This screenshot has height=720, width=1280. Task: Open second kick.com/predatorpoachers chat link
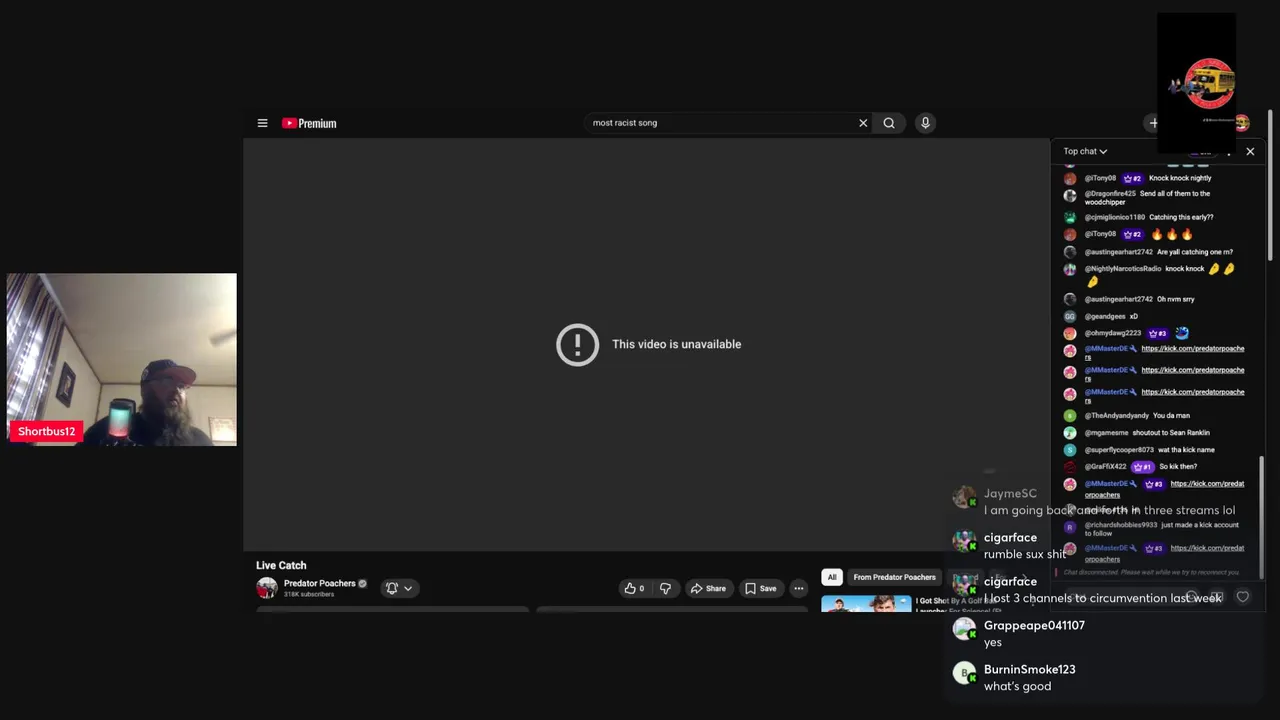(1192, 370)
